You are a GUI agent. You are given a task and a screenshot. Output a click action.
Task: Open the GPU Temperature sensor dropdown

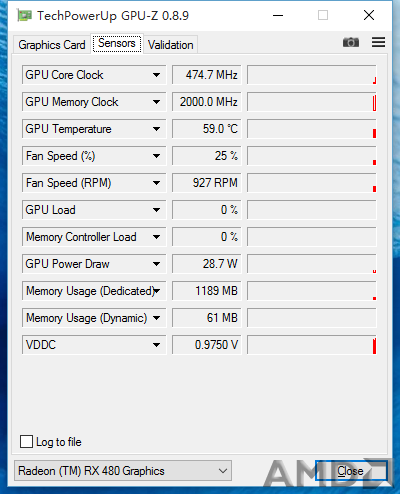(x=156, y=129)
